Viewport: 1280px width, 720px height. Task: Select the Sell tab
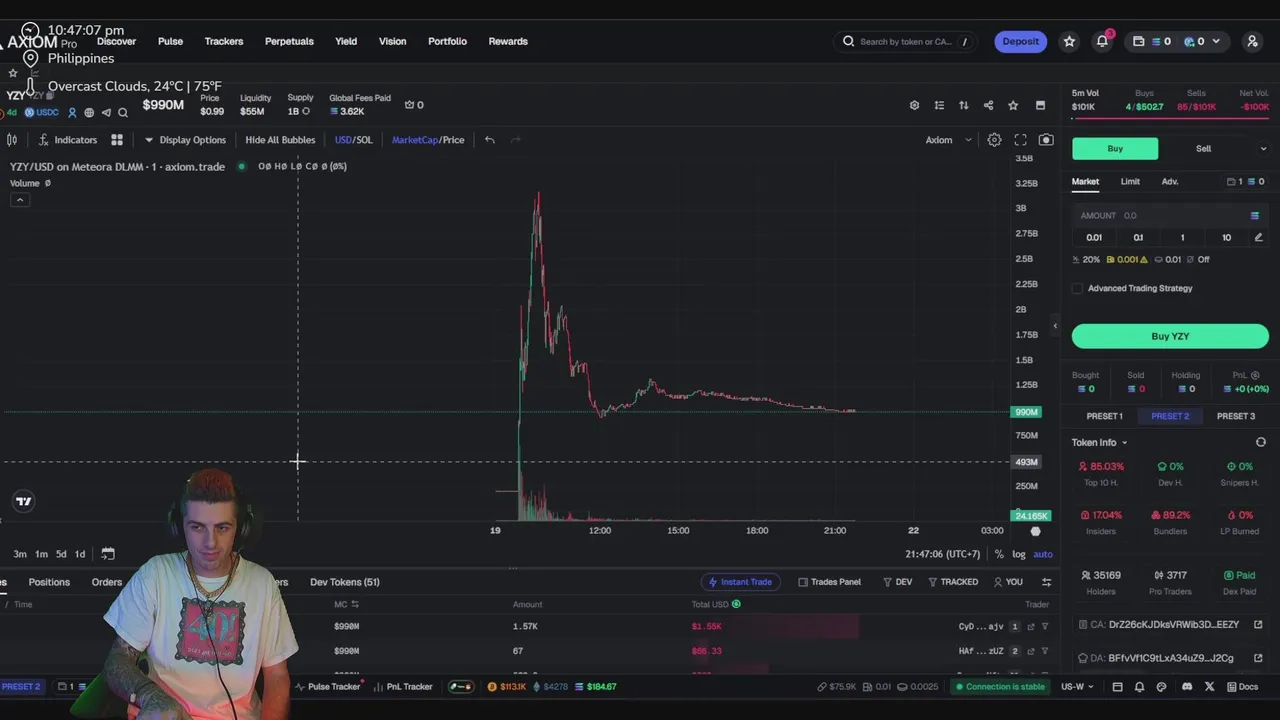1203,148
